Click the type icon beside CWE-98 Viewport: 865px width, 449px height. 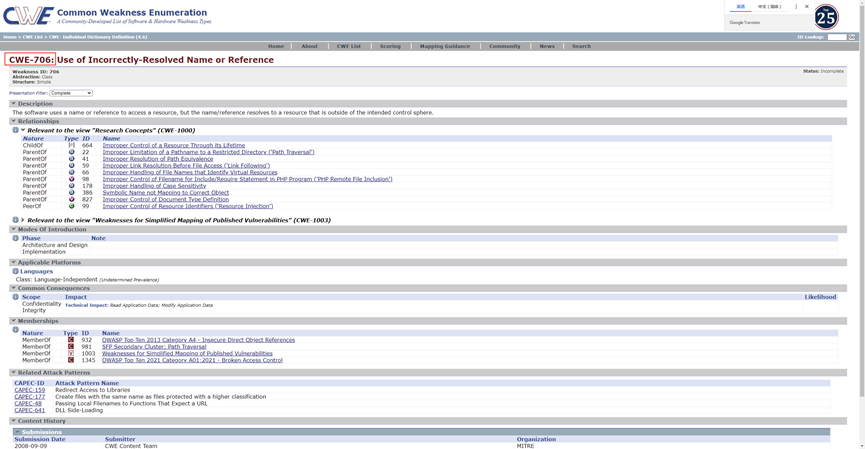coord(71,179)
